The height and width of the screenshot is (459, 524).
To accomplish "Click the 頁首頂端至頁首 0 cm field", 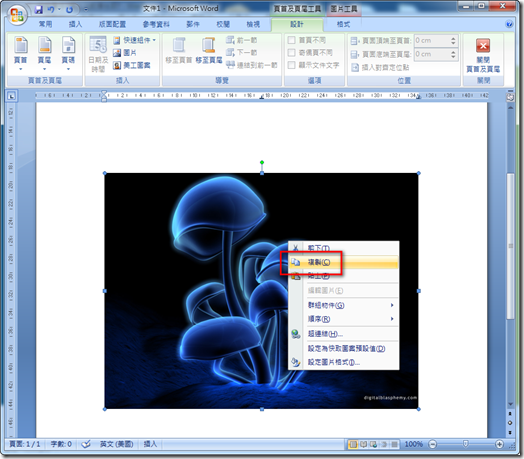I will (432, 40).
